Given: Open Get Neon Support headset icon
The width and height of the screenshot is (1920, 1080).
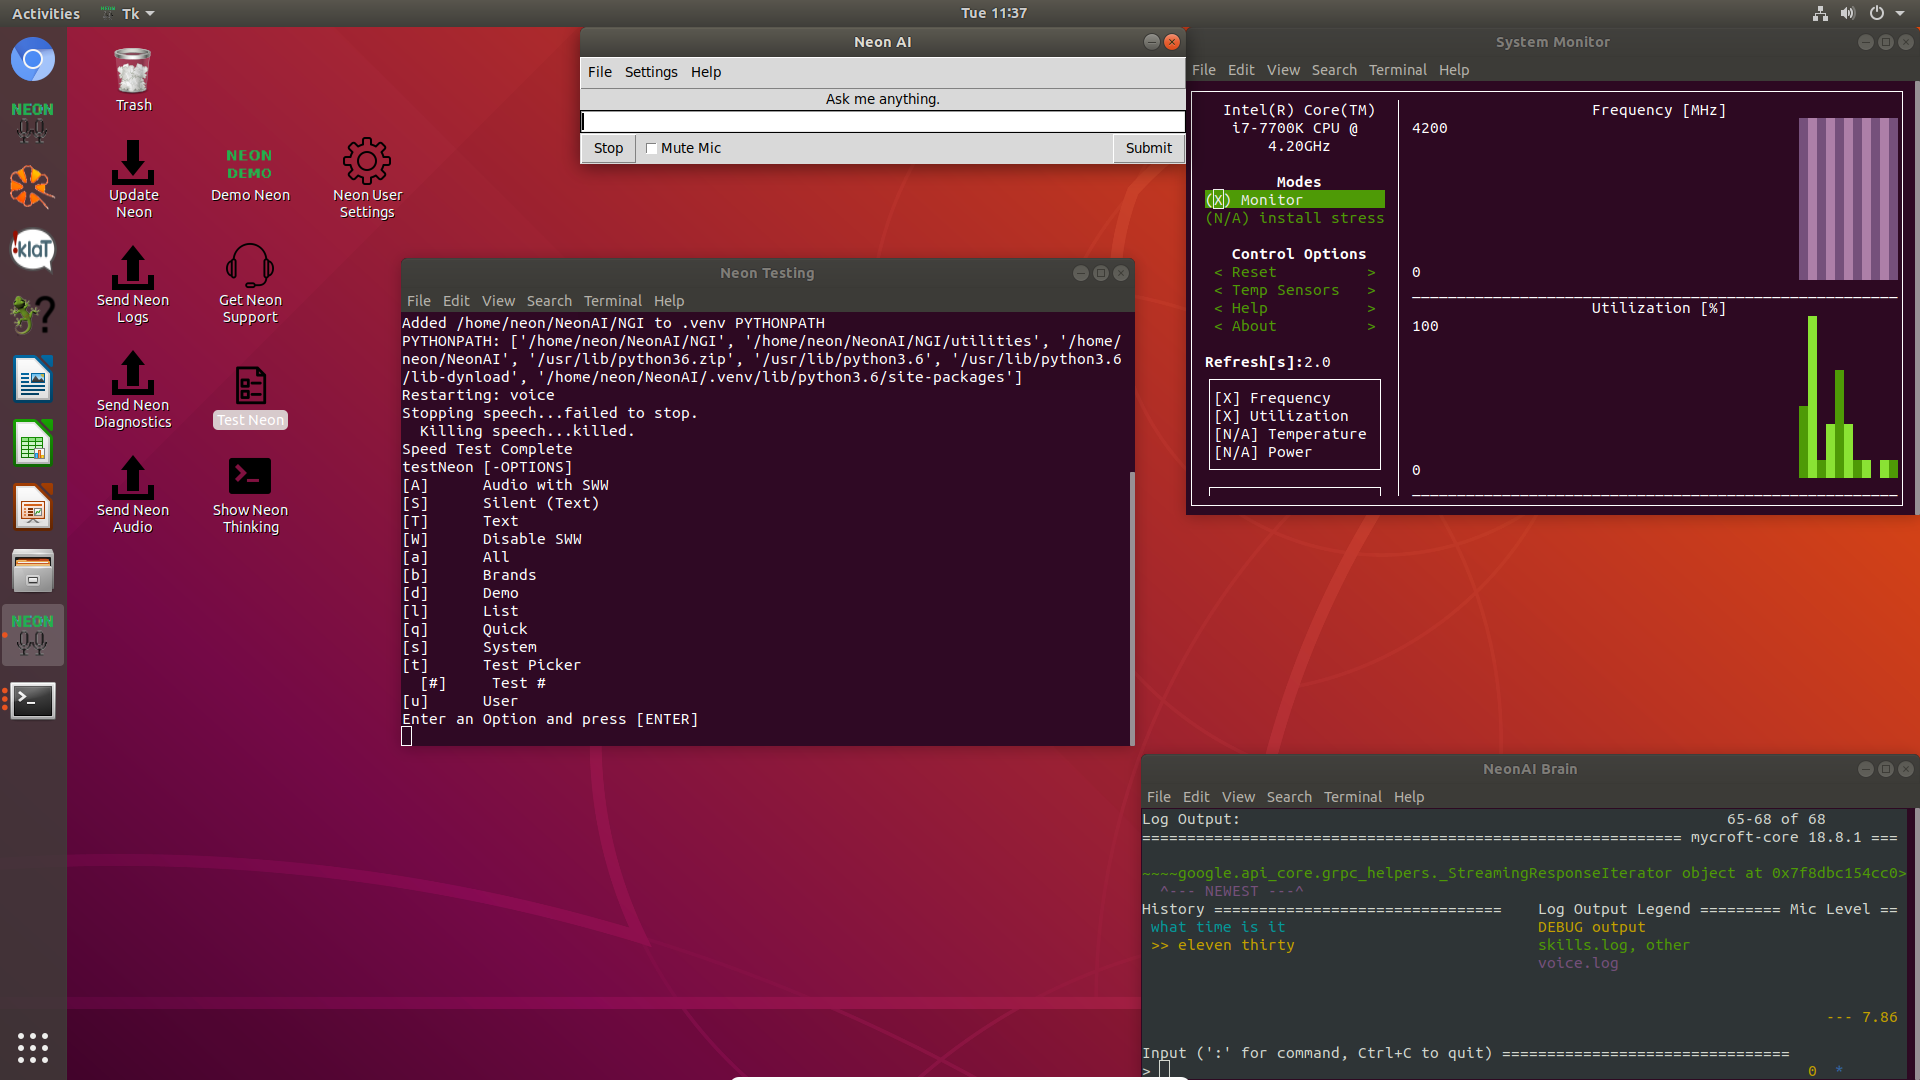Looking at the screenshot, I should click(250, 284).
